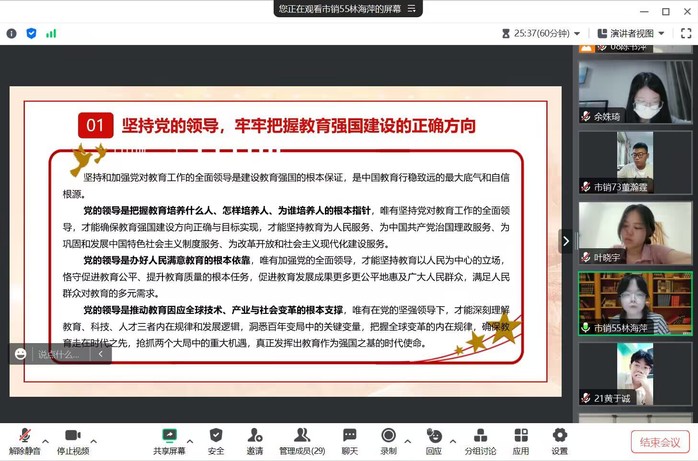Image resolution: width=698 pixels, height=461 pixels.
Task: Open the screen-share banner menu icon
Action: point(411,8)
